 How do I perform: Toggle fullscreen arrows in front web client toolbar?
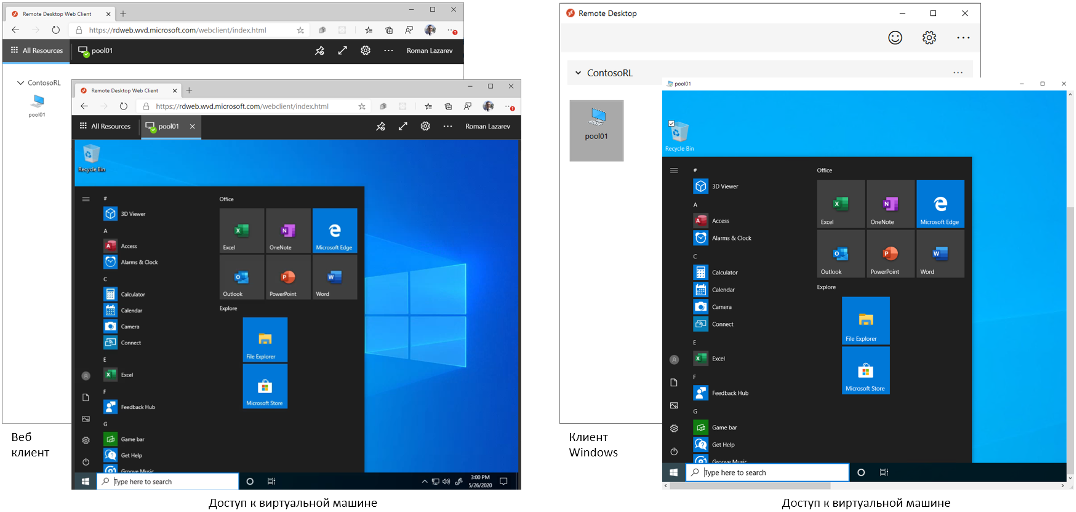coord(403,126)
